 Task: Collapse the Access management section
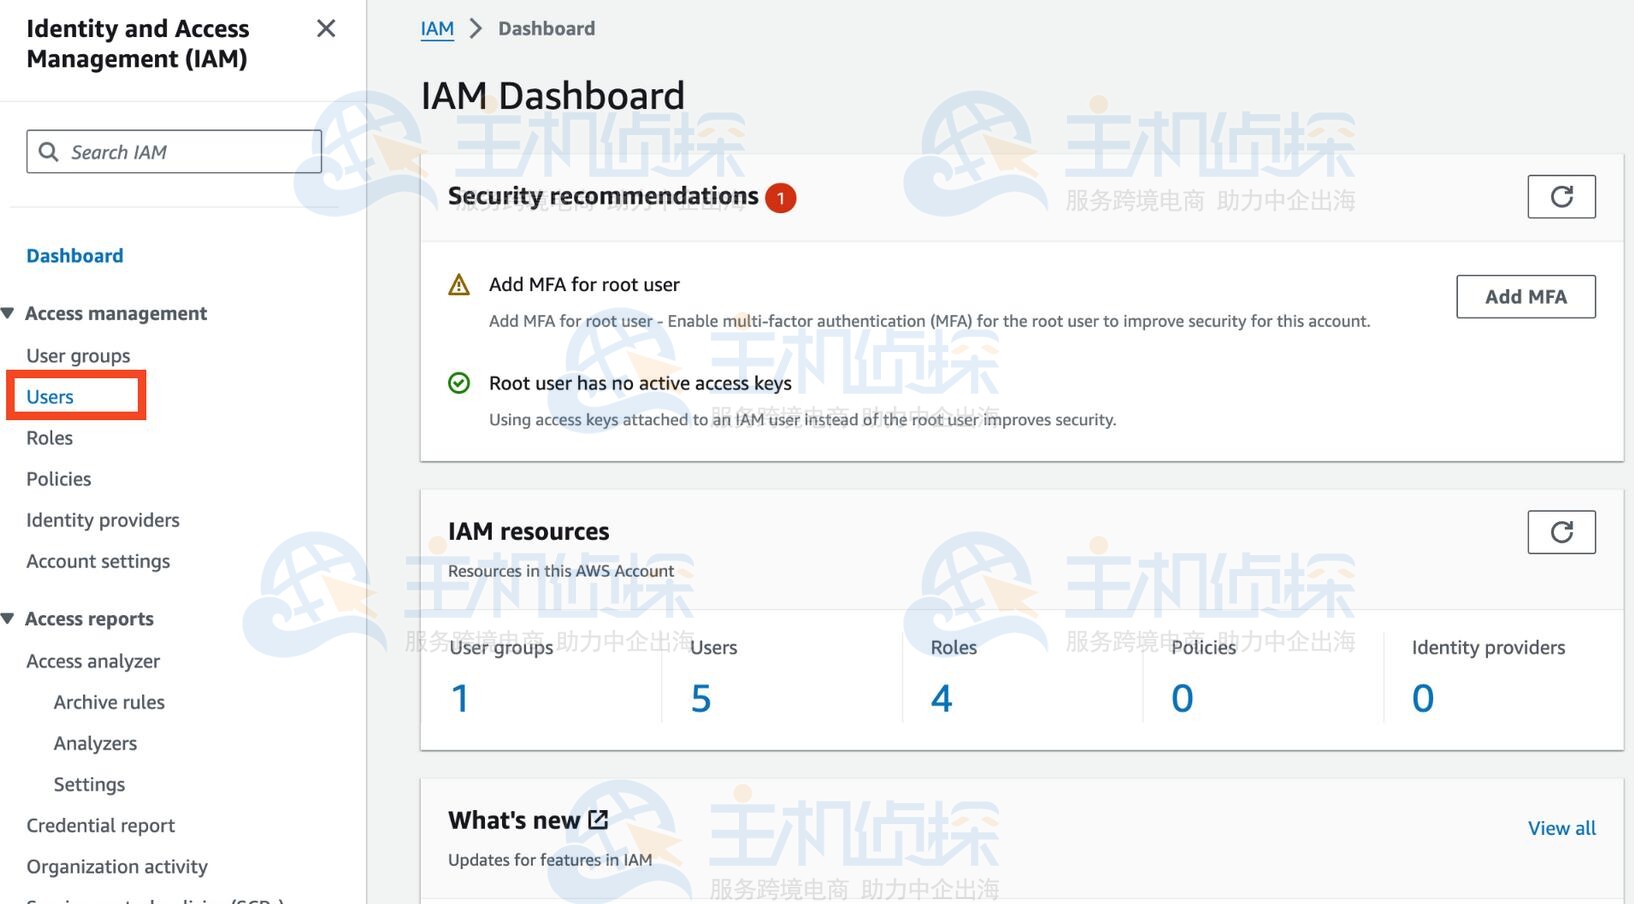point(8,312)
